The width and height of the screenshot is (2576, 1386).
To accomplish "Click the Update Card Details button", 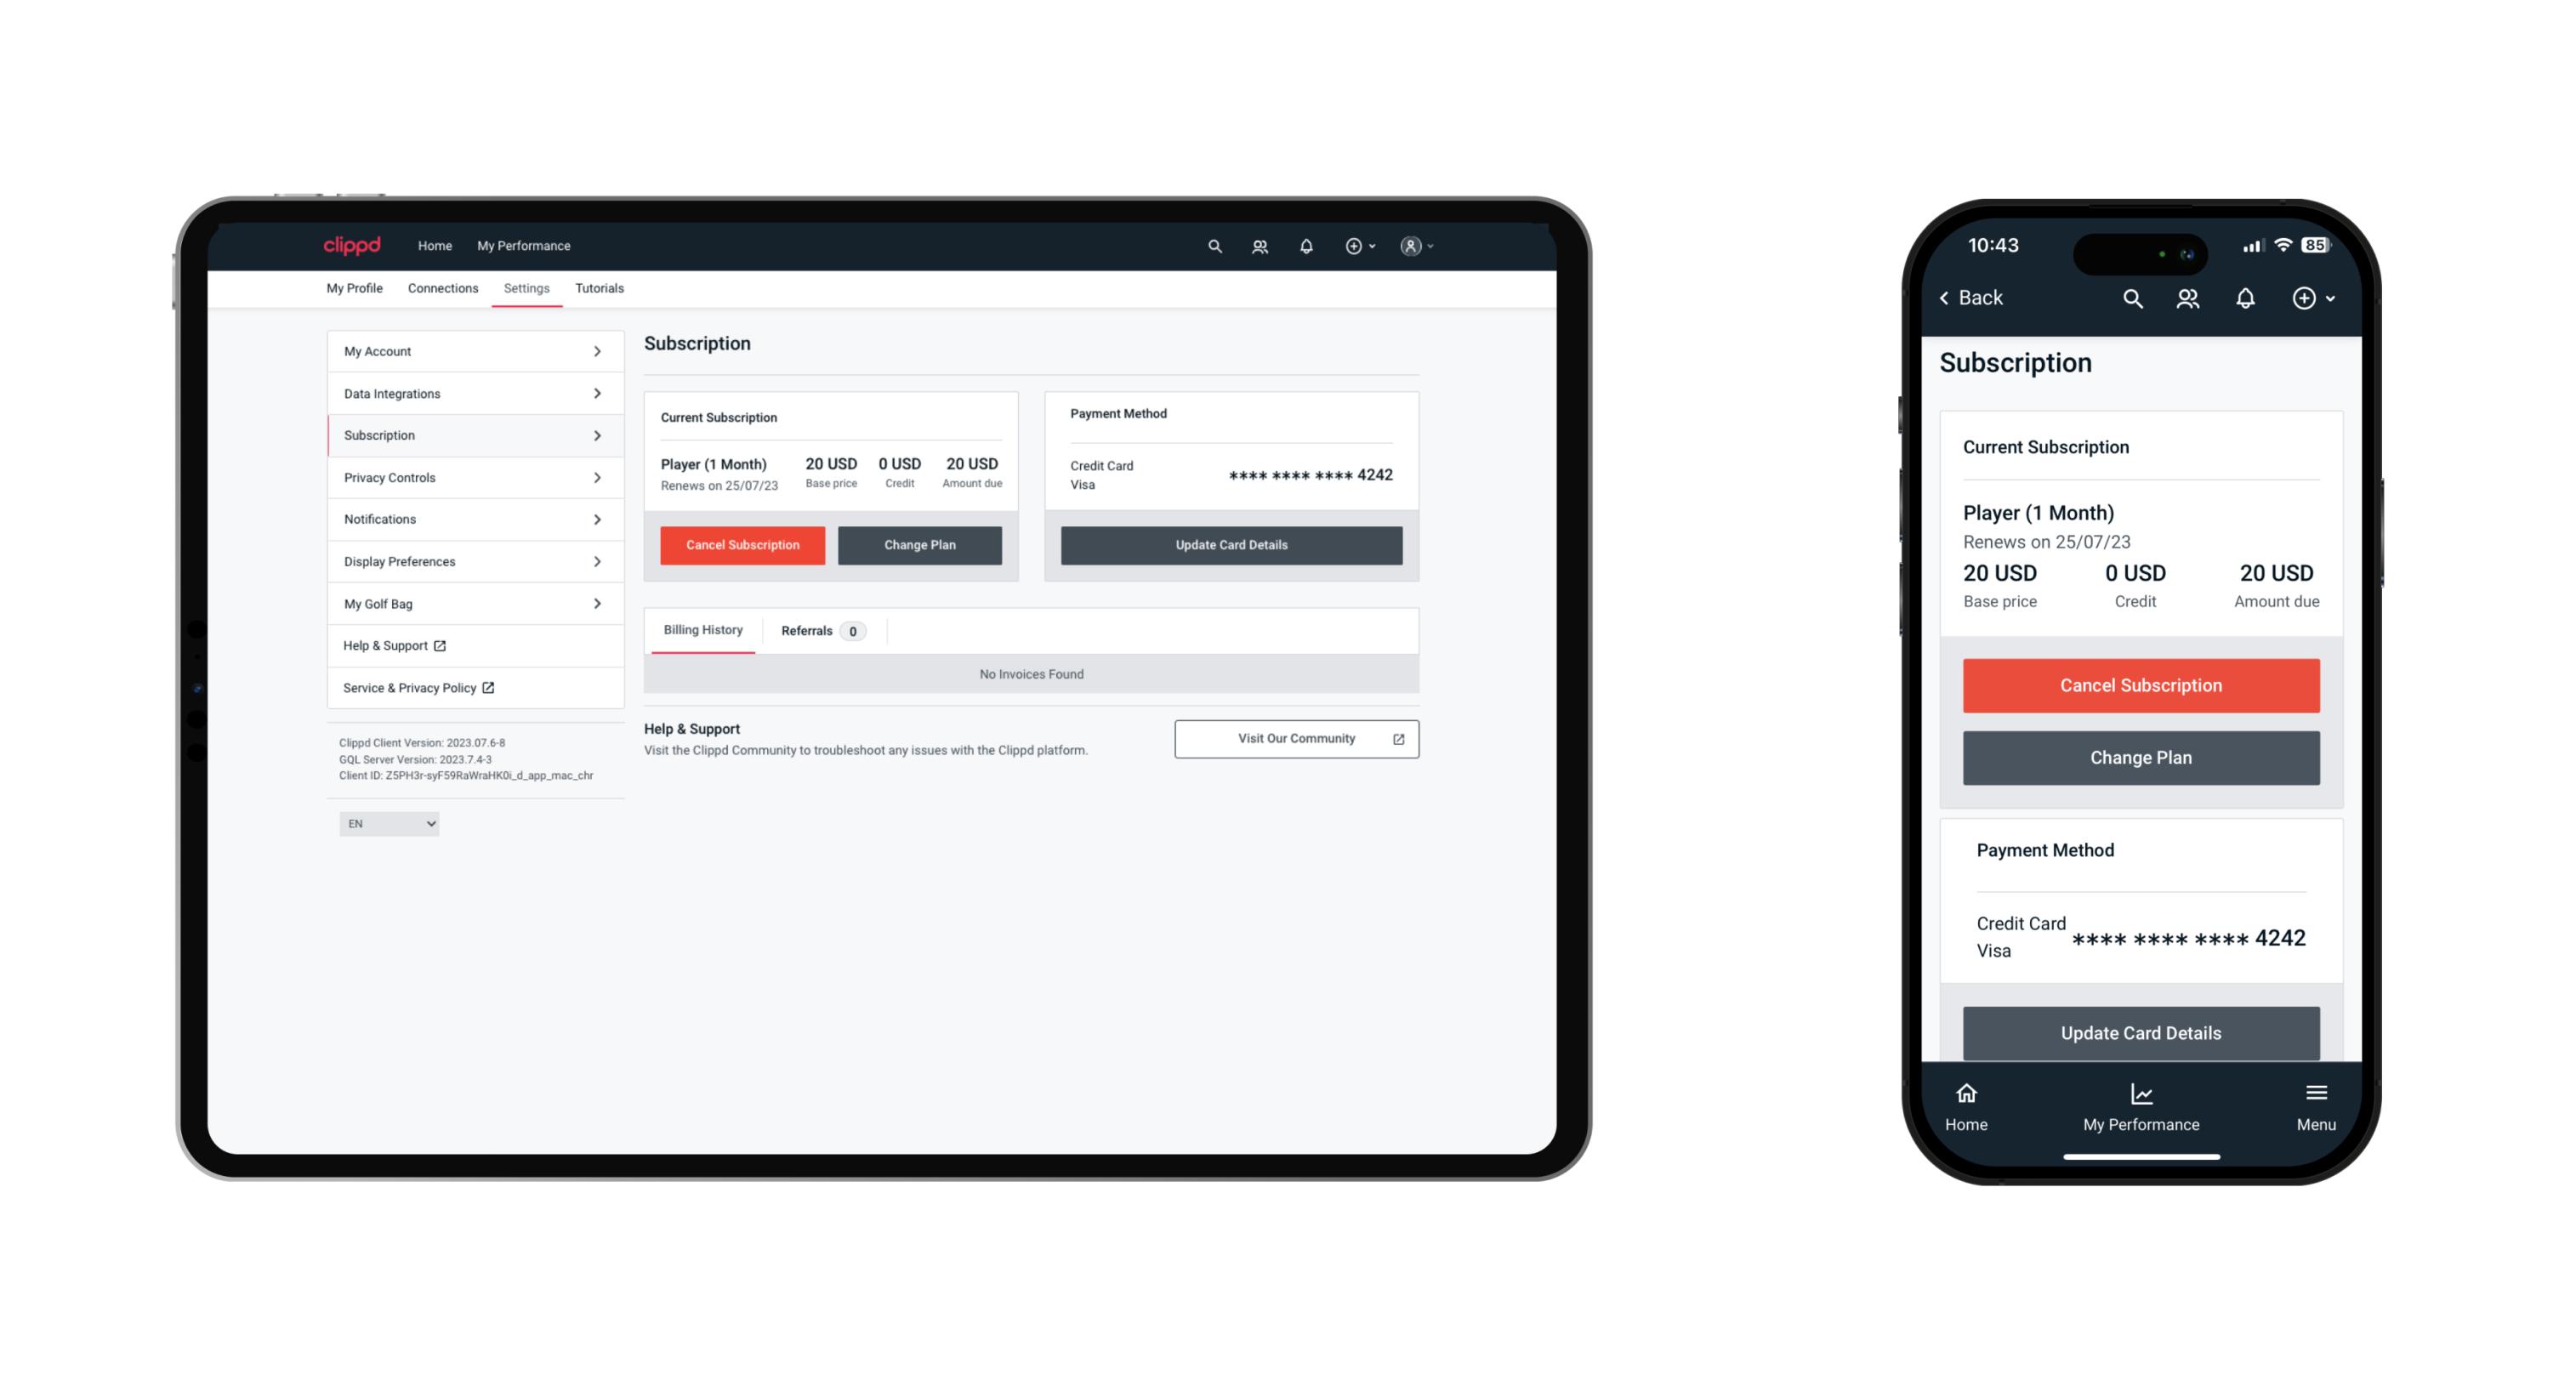I will 1231,544.
